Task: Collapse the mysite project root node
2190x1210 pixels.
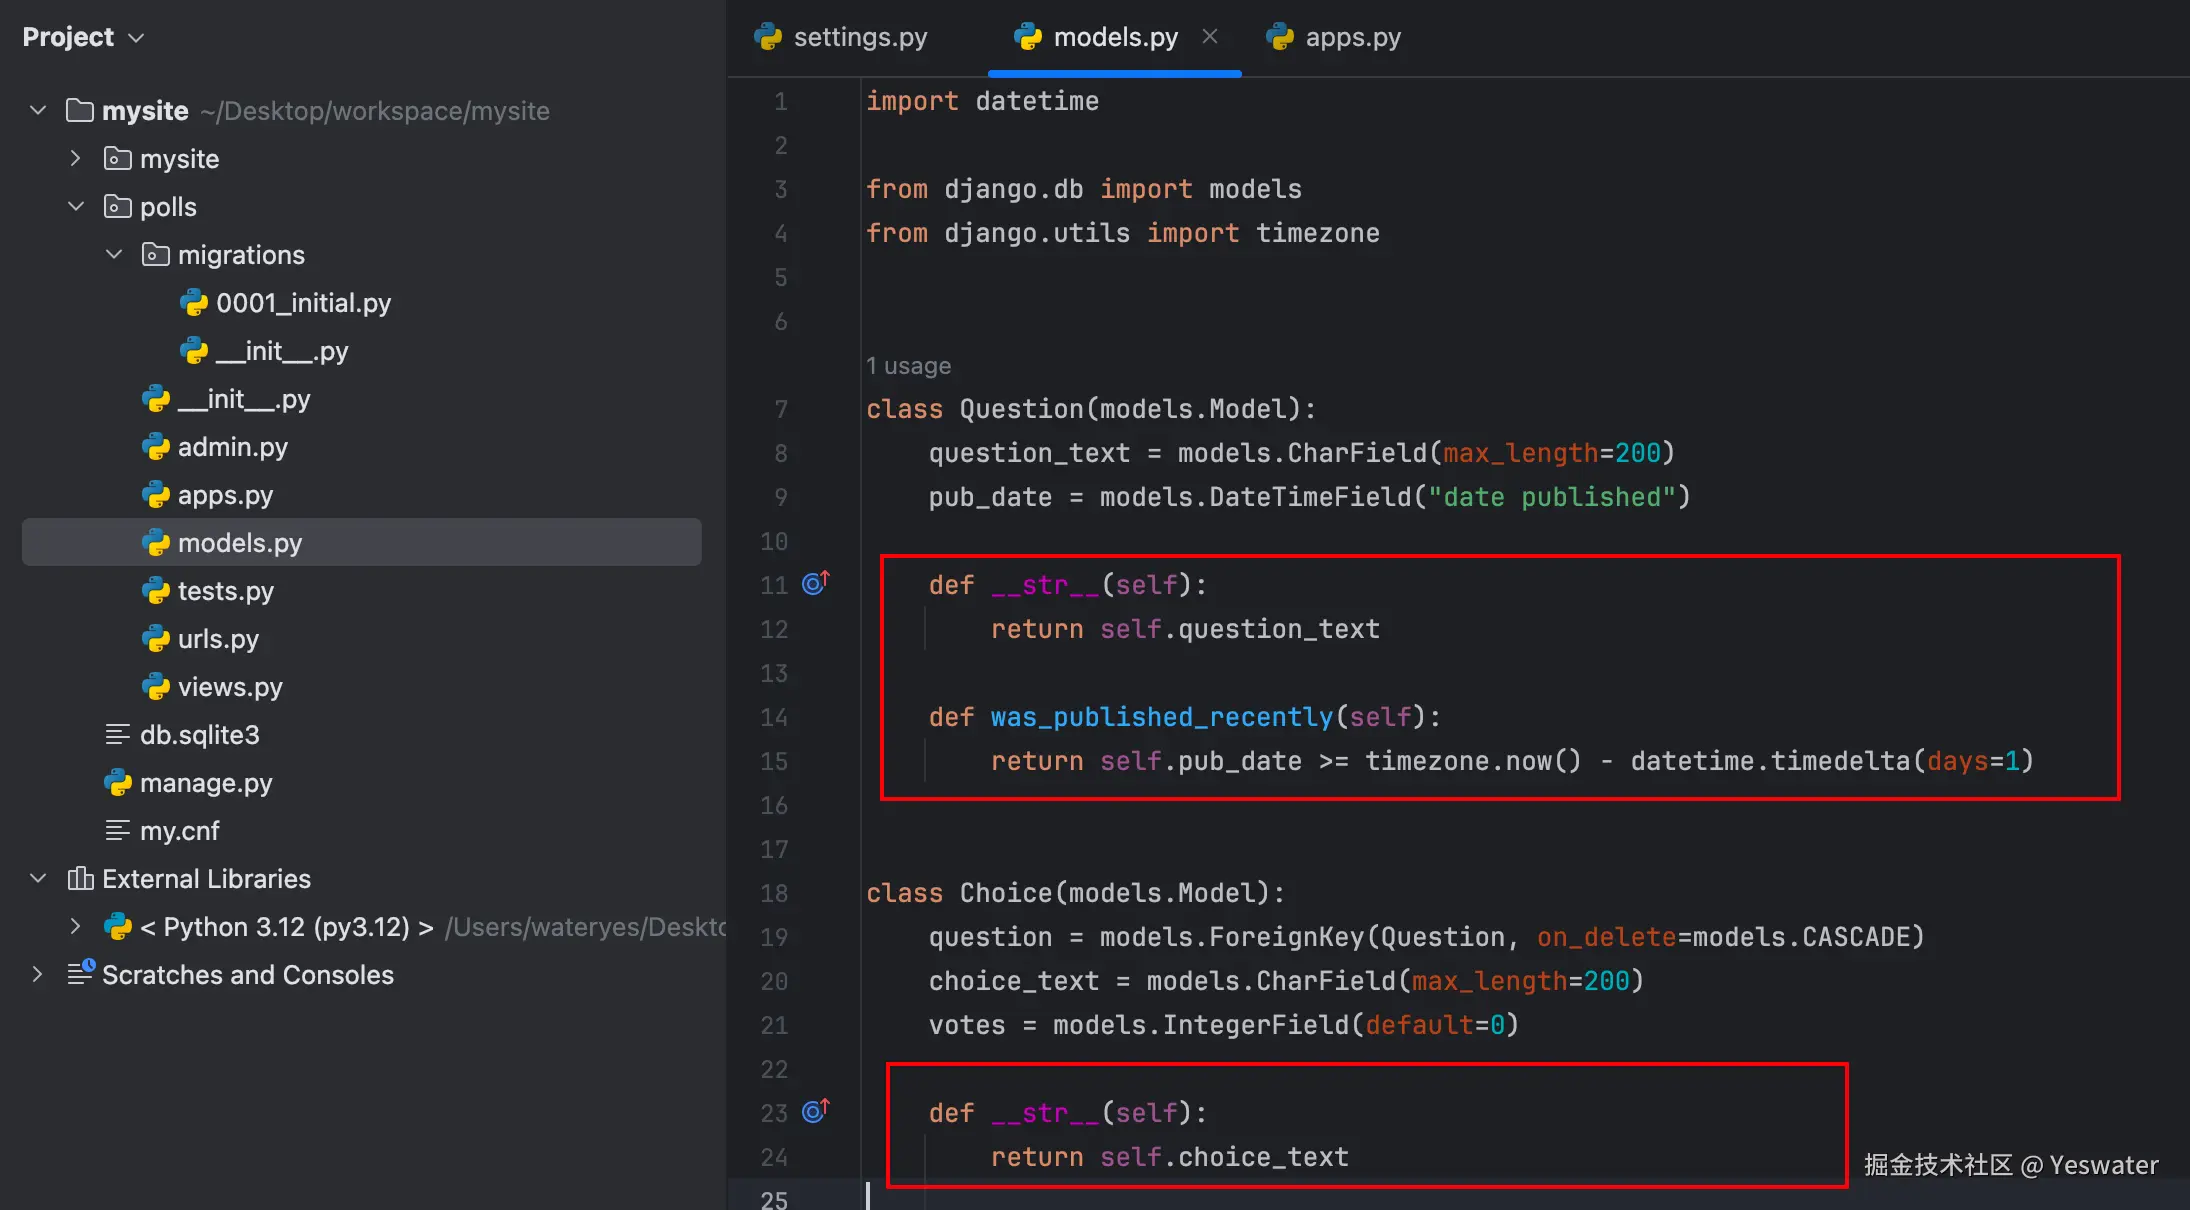Action: tap(38, 110)
